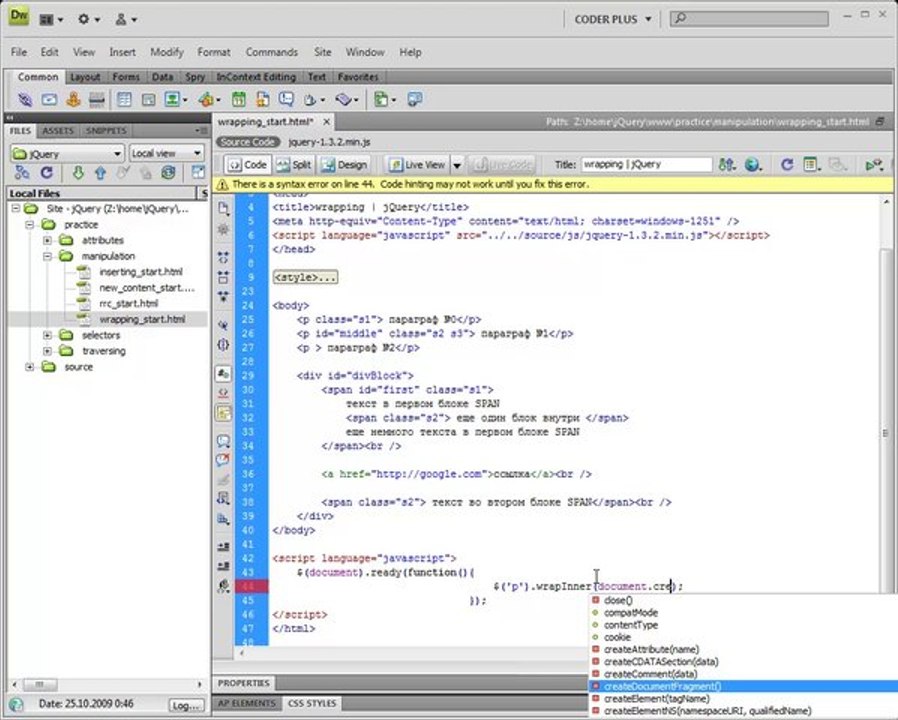The image size is (898, 720).
Task: Expand the attributes folder
Action: (48, 240)
